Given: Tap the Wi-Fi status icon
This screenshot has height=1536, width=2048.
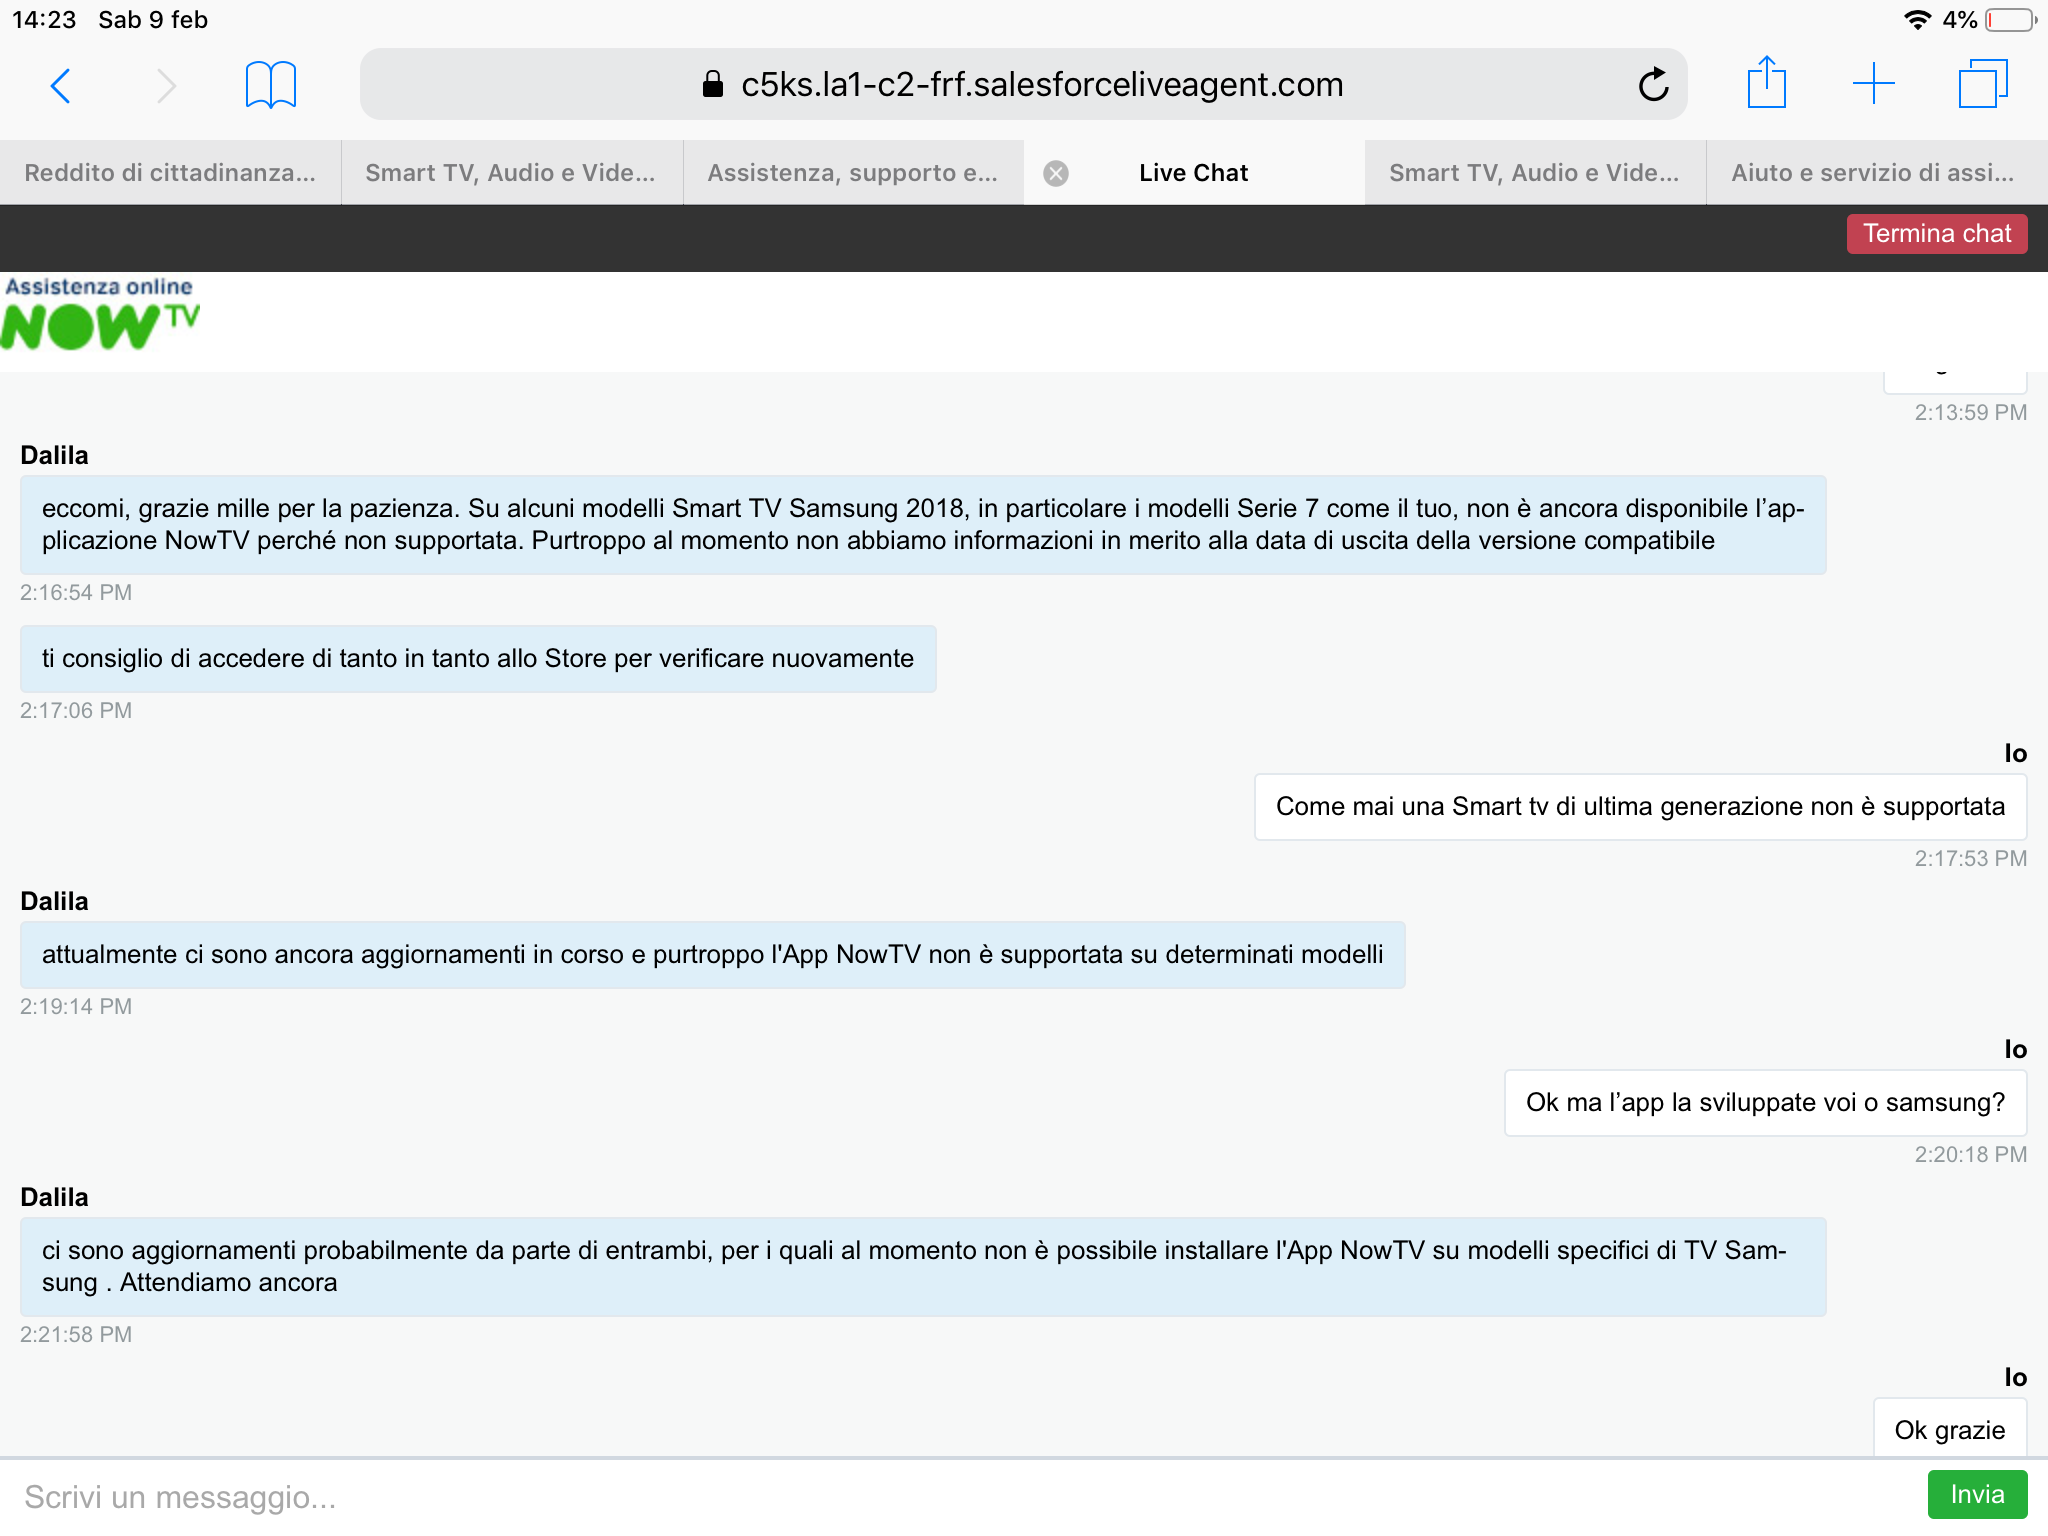Looking at the screenshot, I should pos(1917,20).
